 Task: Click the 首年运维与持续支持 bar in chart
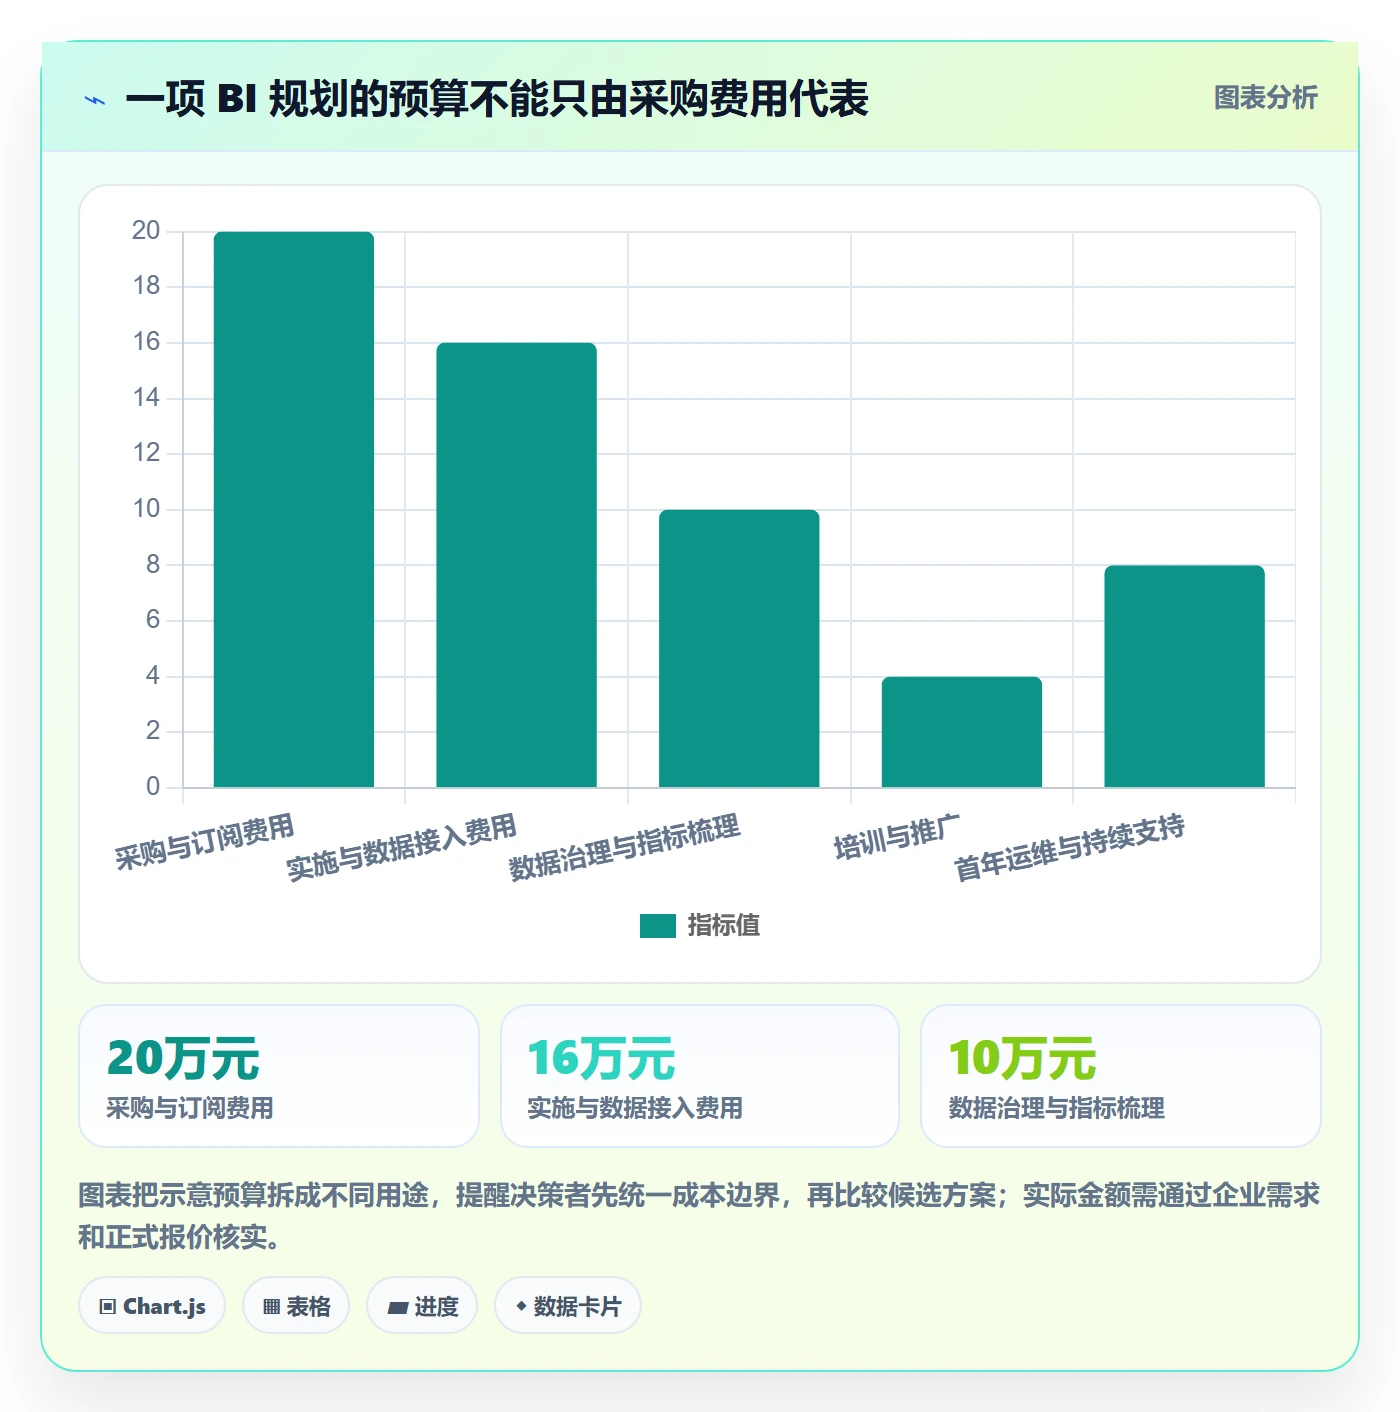(x=1184, y=677)
